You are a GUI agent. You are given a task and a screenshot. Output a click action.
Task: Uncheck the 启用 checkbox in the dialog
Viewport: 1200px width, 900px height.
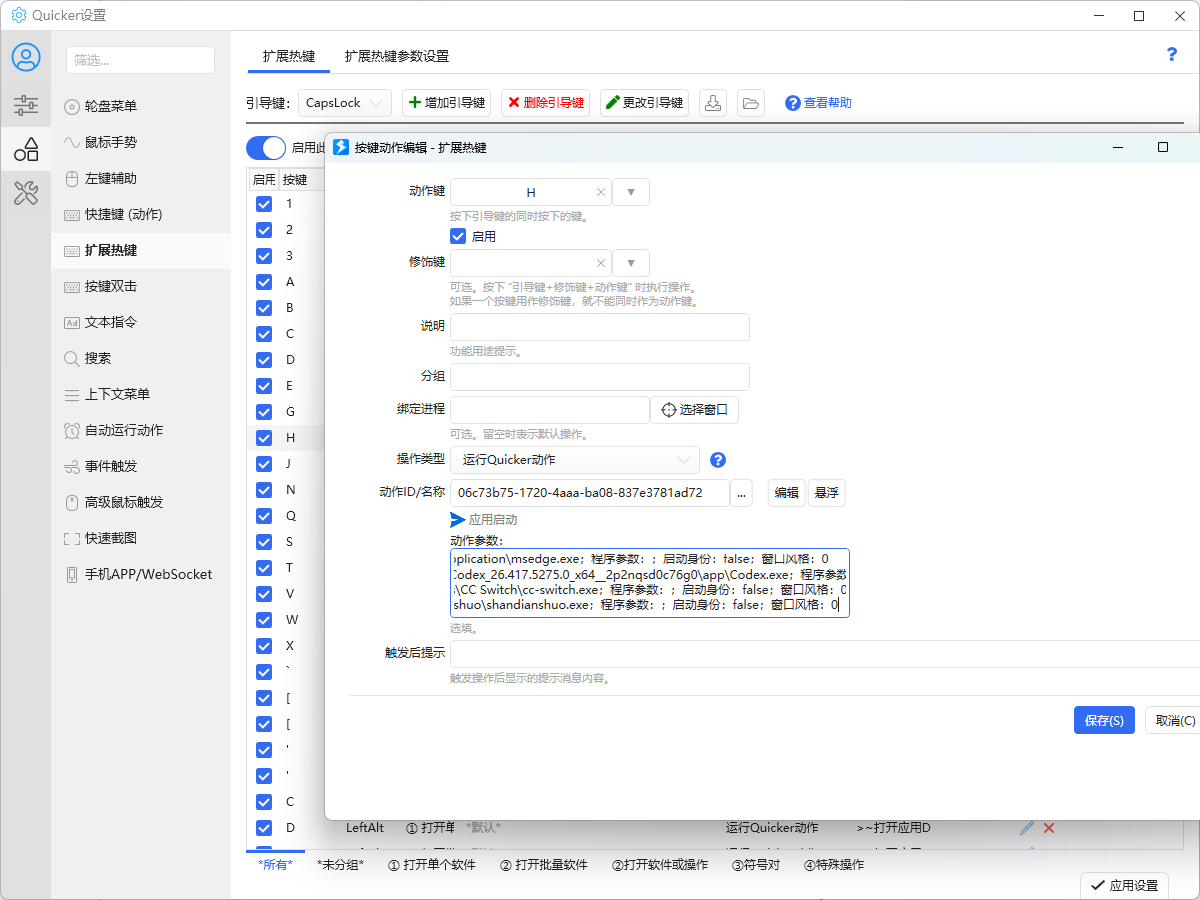click(459, 237)
